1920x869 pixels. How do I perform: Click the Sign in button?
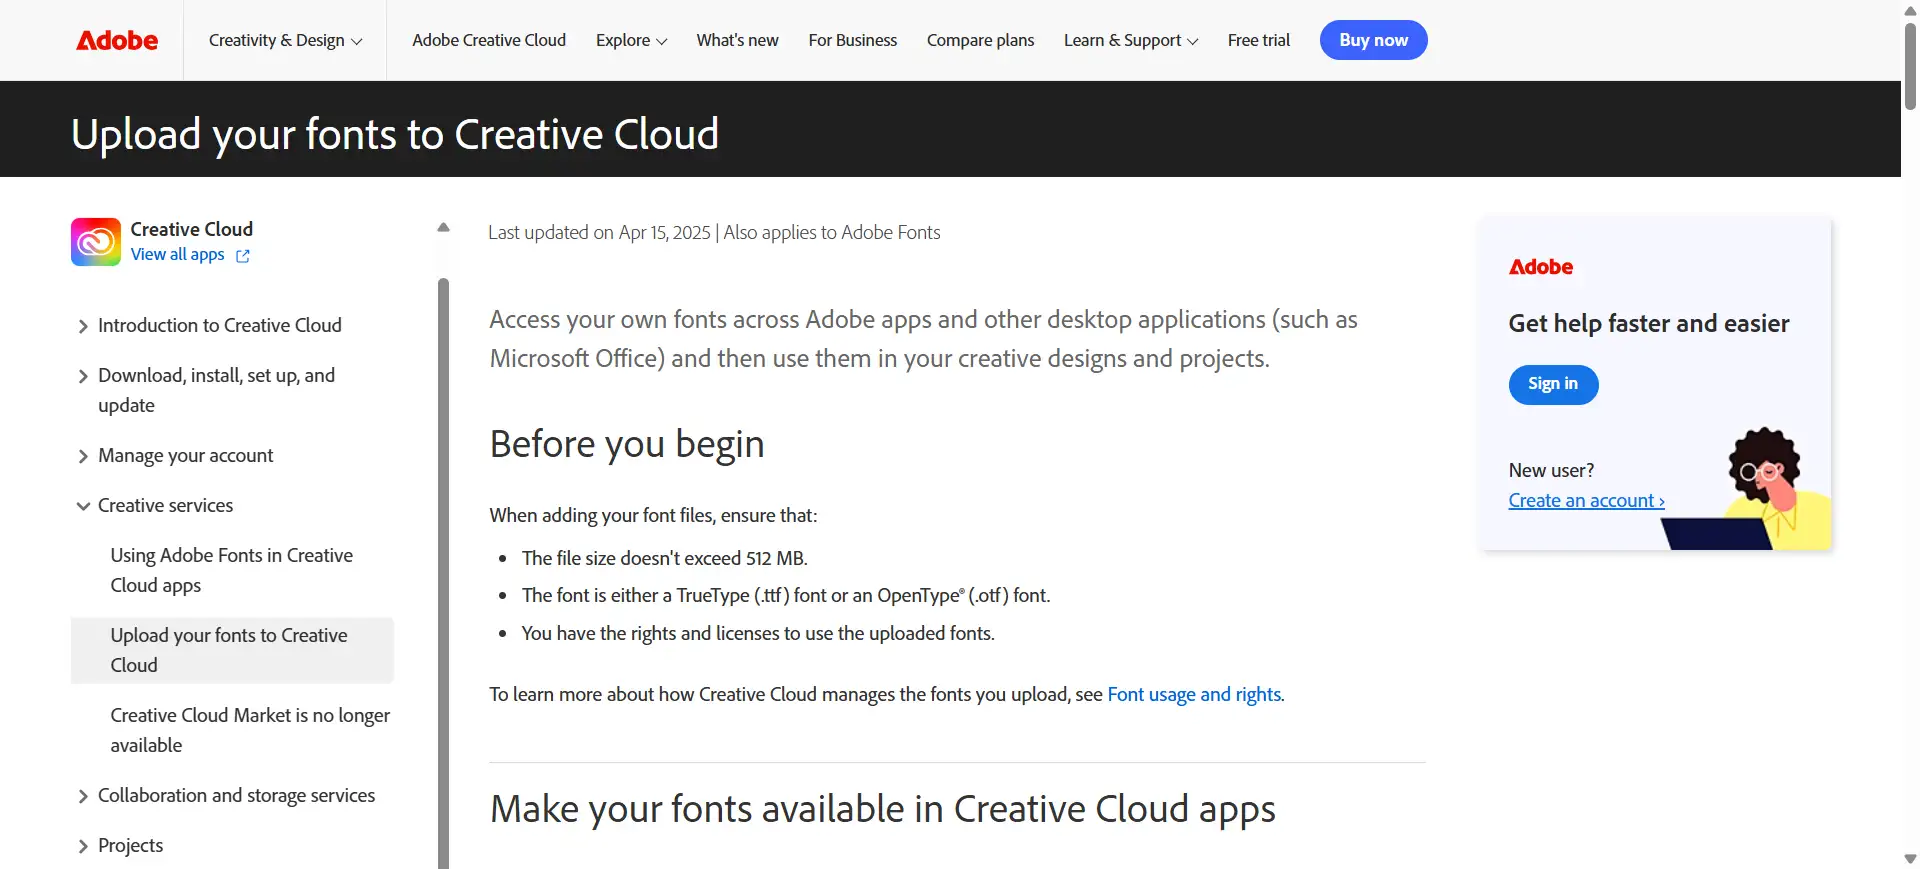click(x=1553, y=384)
